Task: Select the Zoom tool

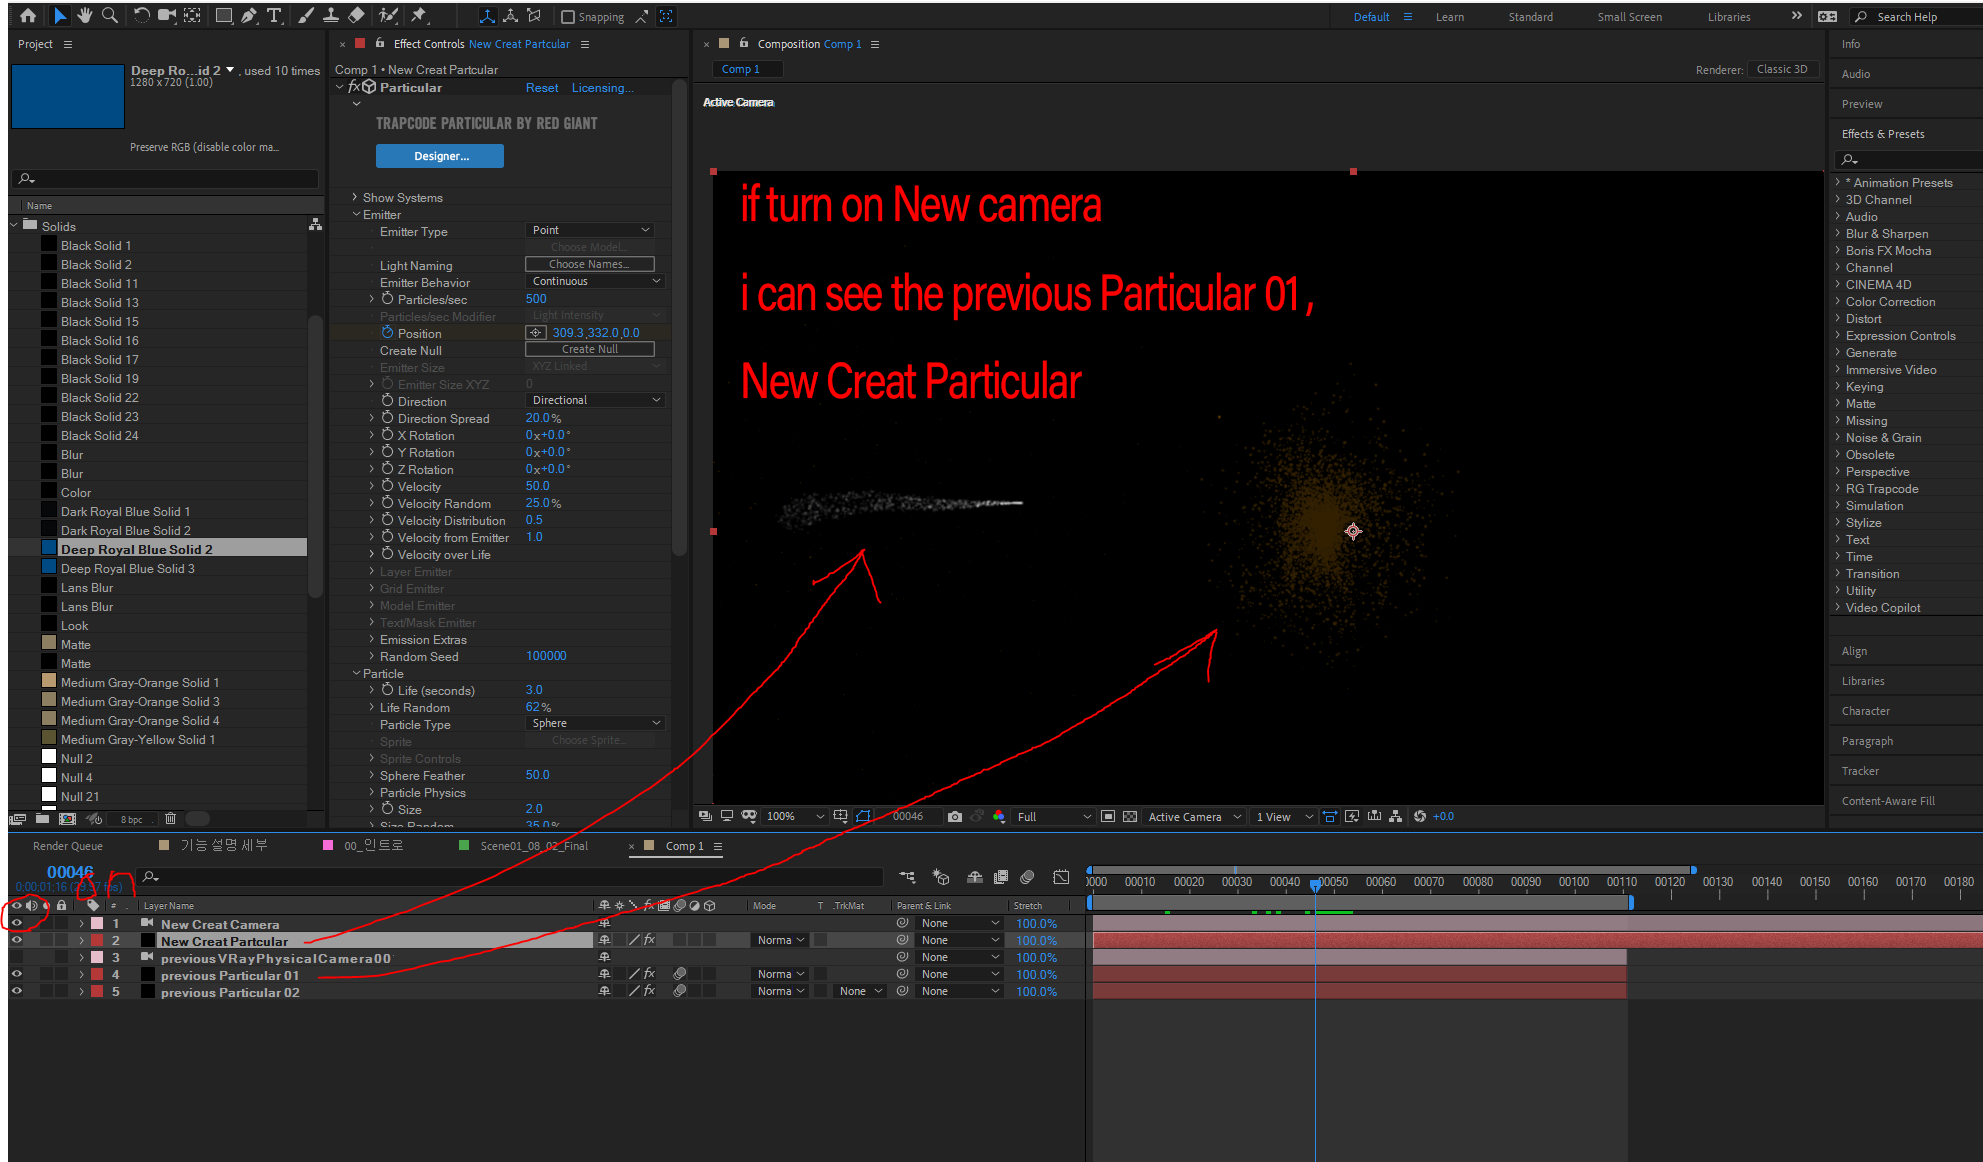Action: point(111,16)
